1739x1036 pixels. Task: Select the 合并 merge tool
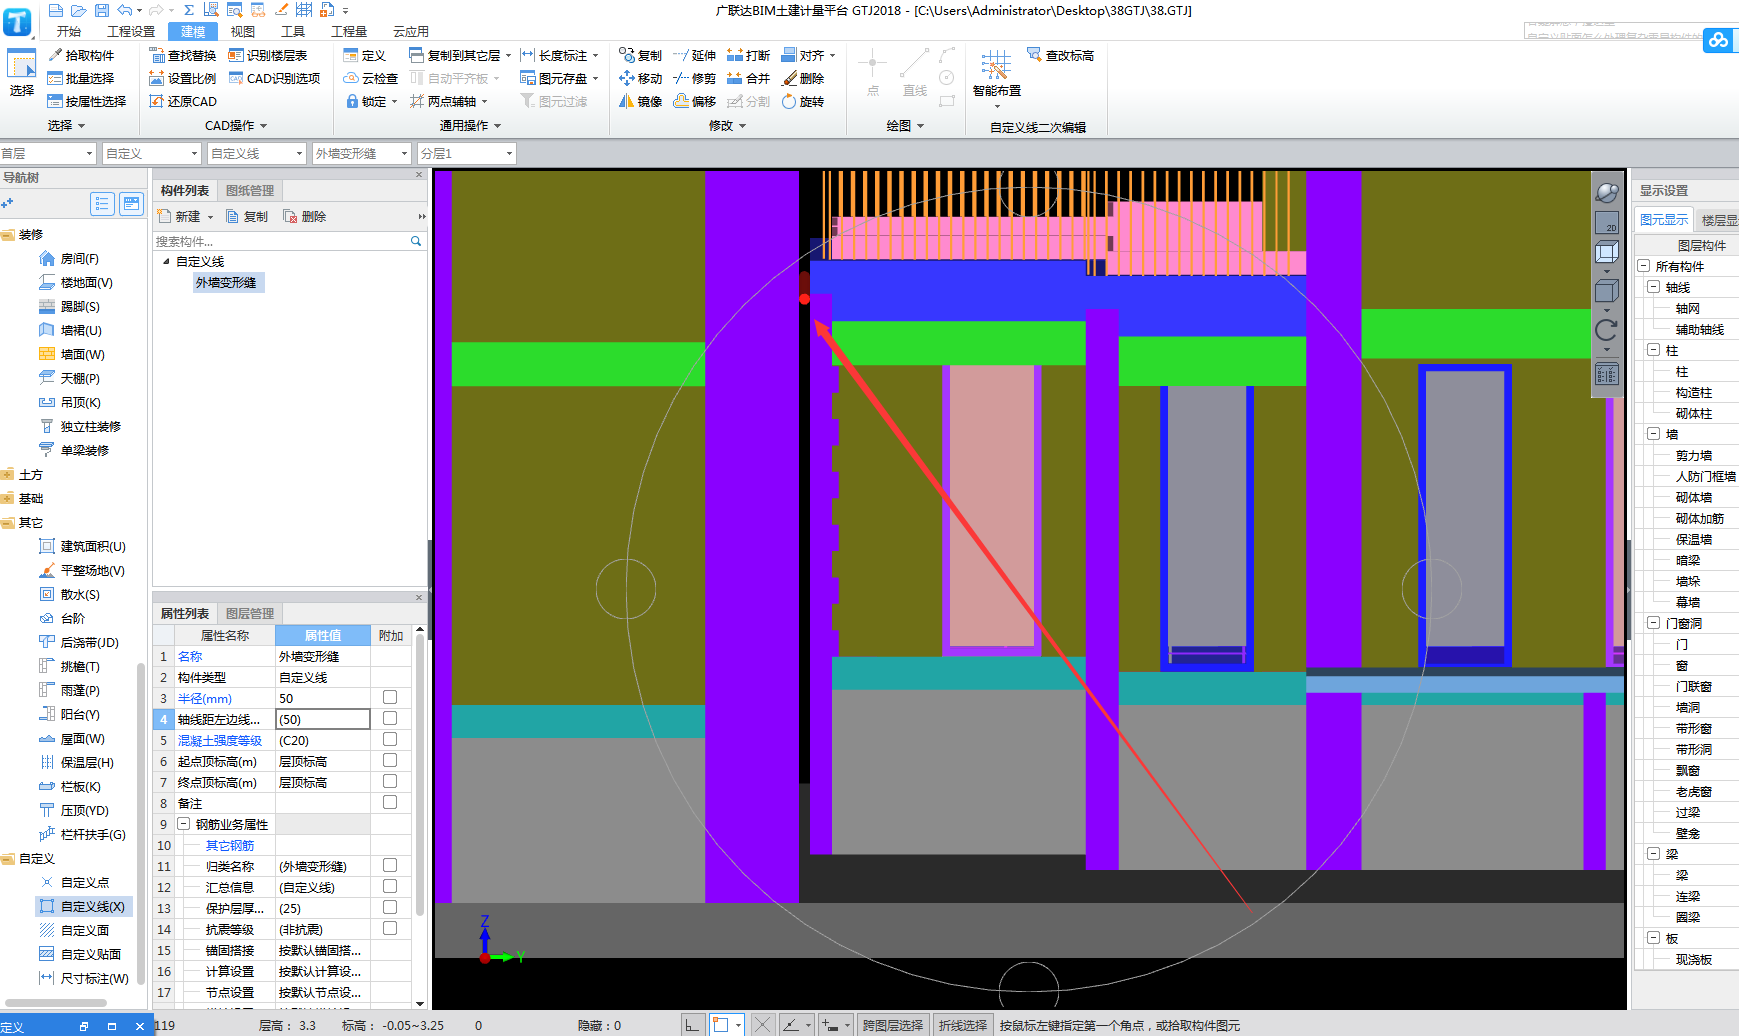click(x=748, y=78)
